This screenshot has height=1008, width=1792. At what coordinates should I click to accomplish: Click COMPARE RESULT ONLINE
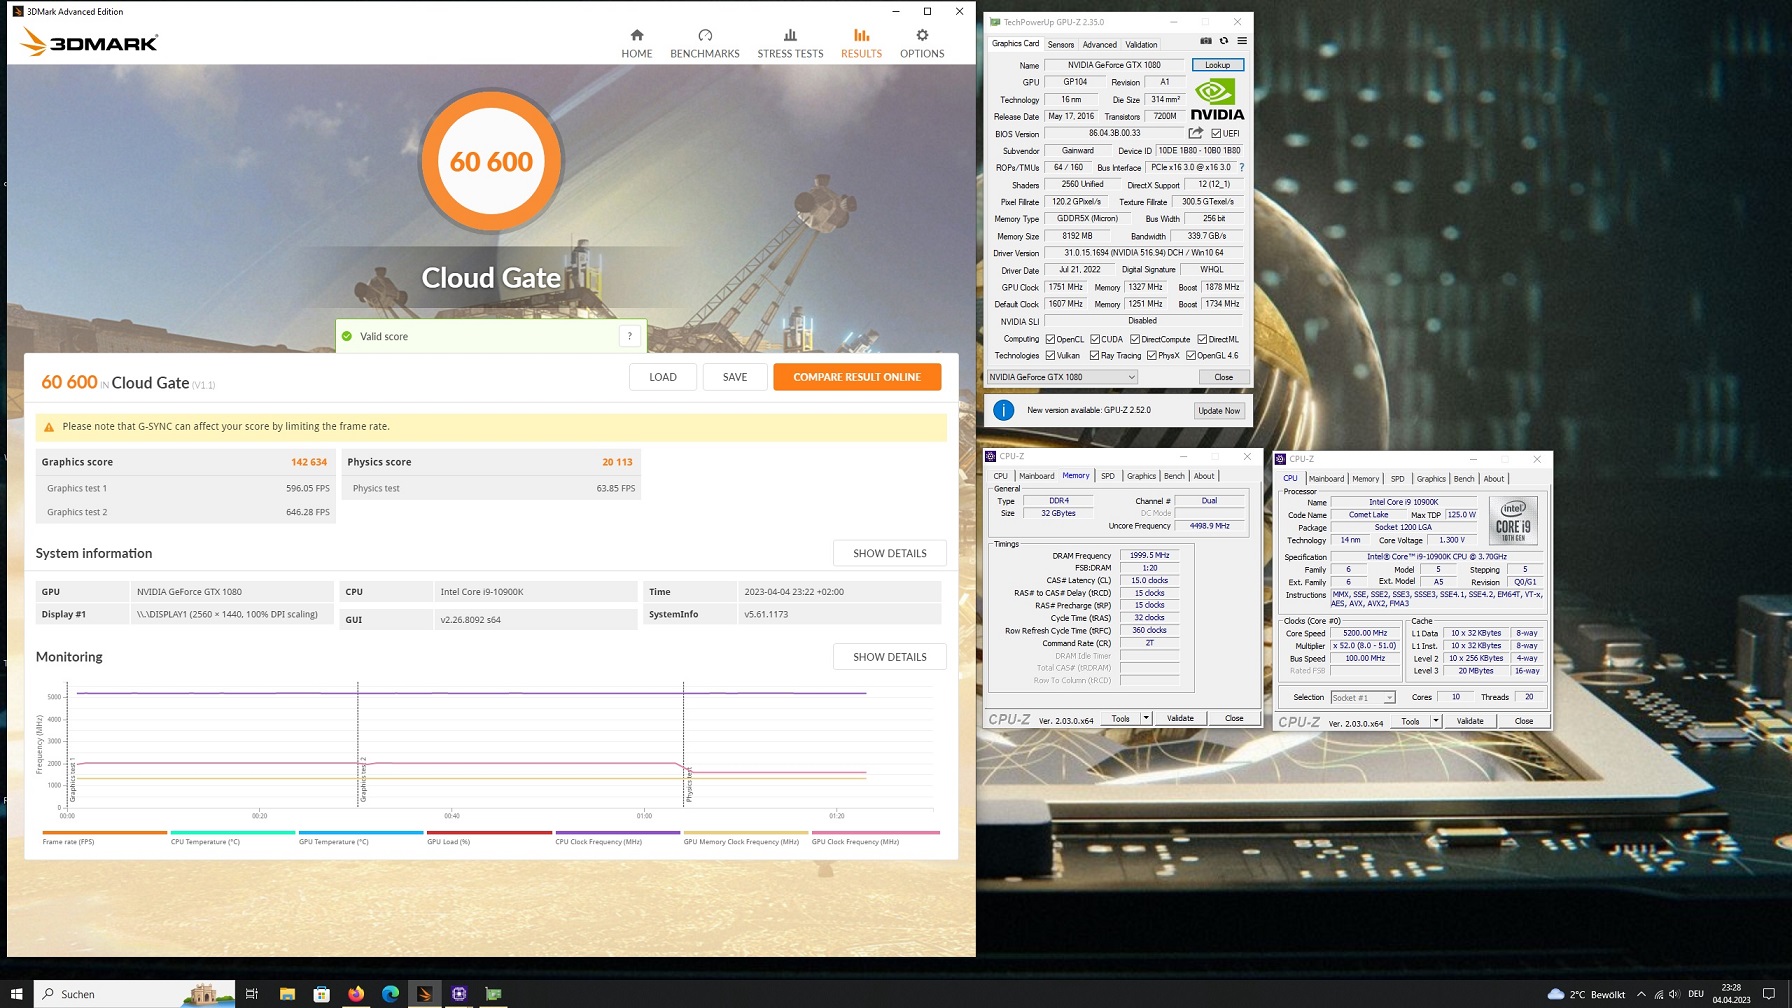coord(857,377)
